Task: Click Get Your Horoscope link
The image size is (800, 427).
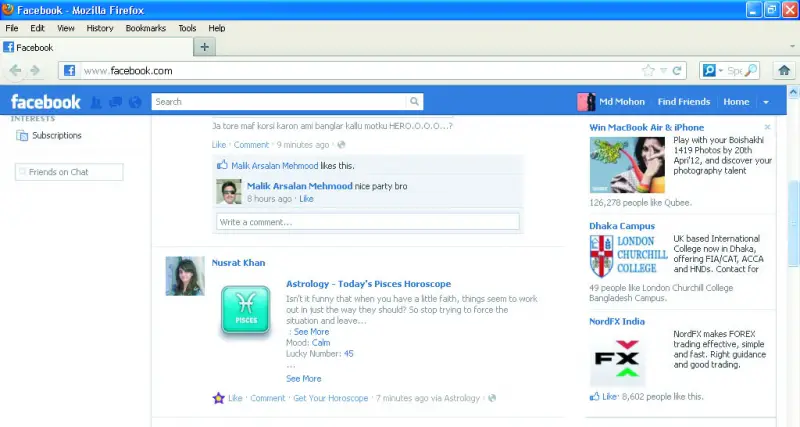Action: coord(331,398)
